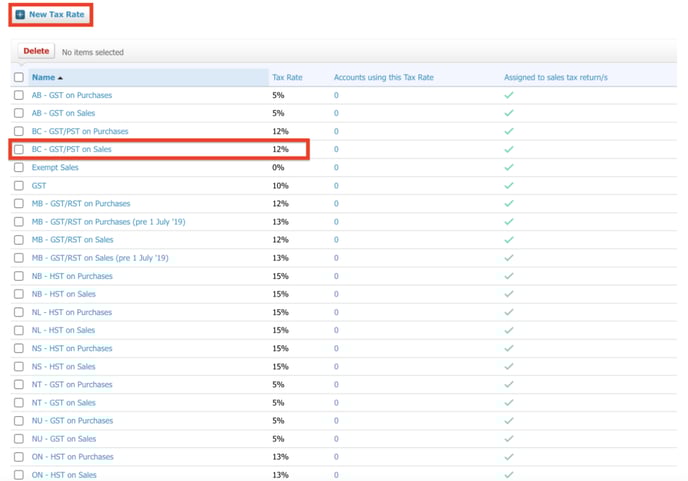The height and width of the screenshot is (481, 688).
Task: Tick the checkbox next to the GST row
Action: point(19,186)
